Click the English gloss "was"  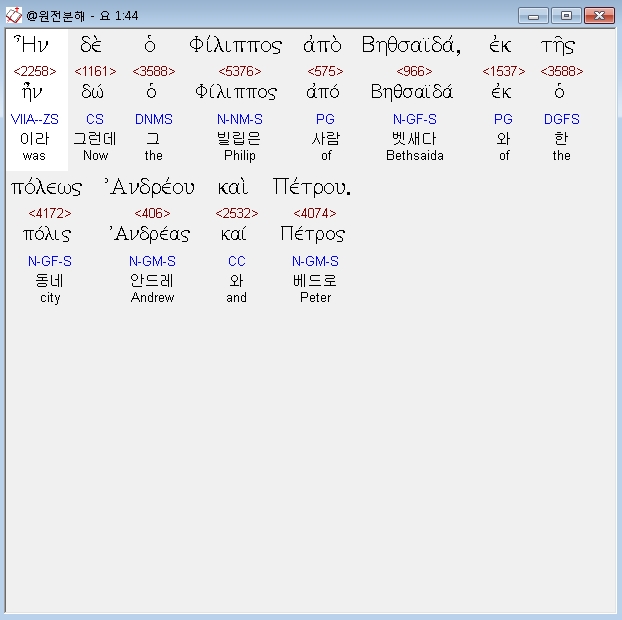click(x=34, y=155)
